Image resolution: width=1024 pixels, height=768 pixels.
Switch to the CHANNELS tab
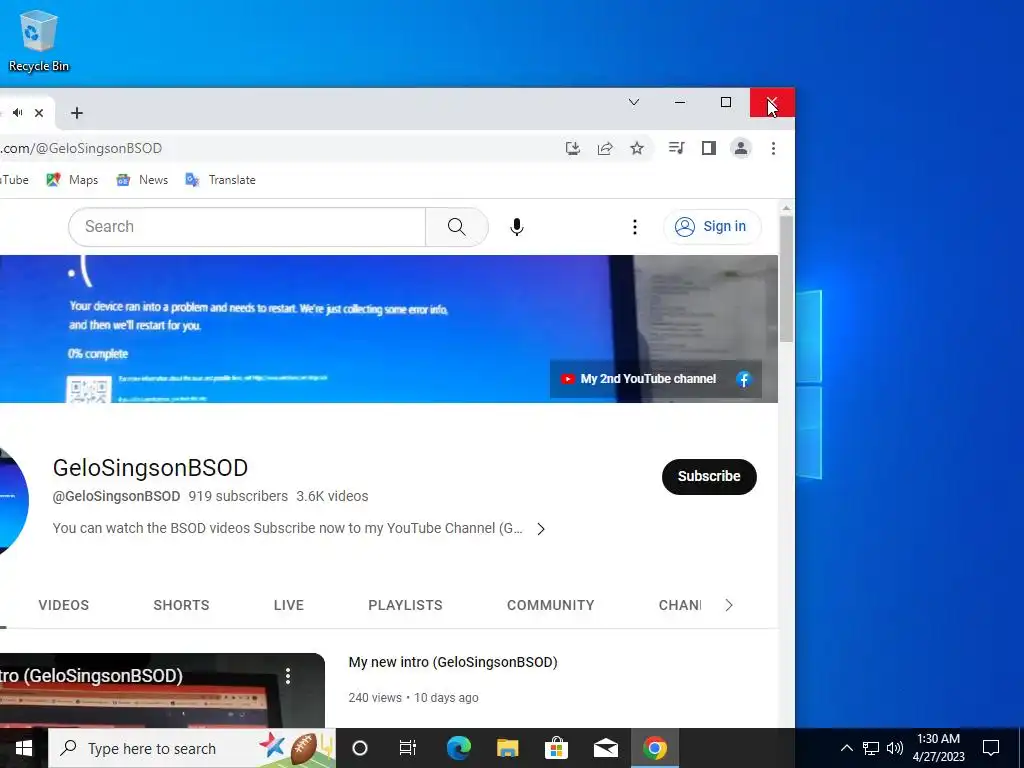679,605
